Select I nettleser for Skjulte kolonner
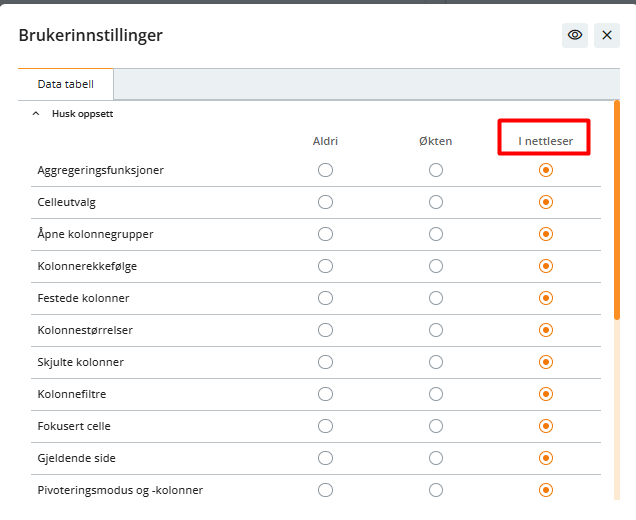The image size is (636, 520). pyautogui.click(x=546, y=362)
